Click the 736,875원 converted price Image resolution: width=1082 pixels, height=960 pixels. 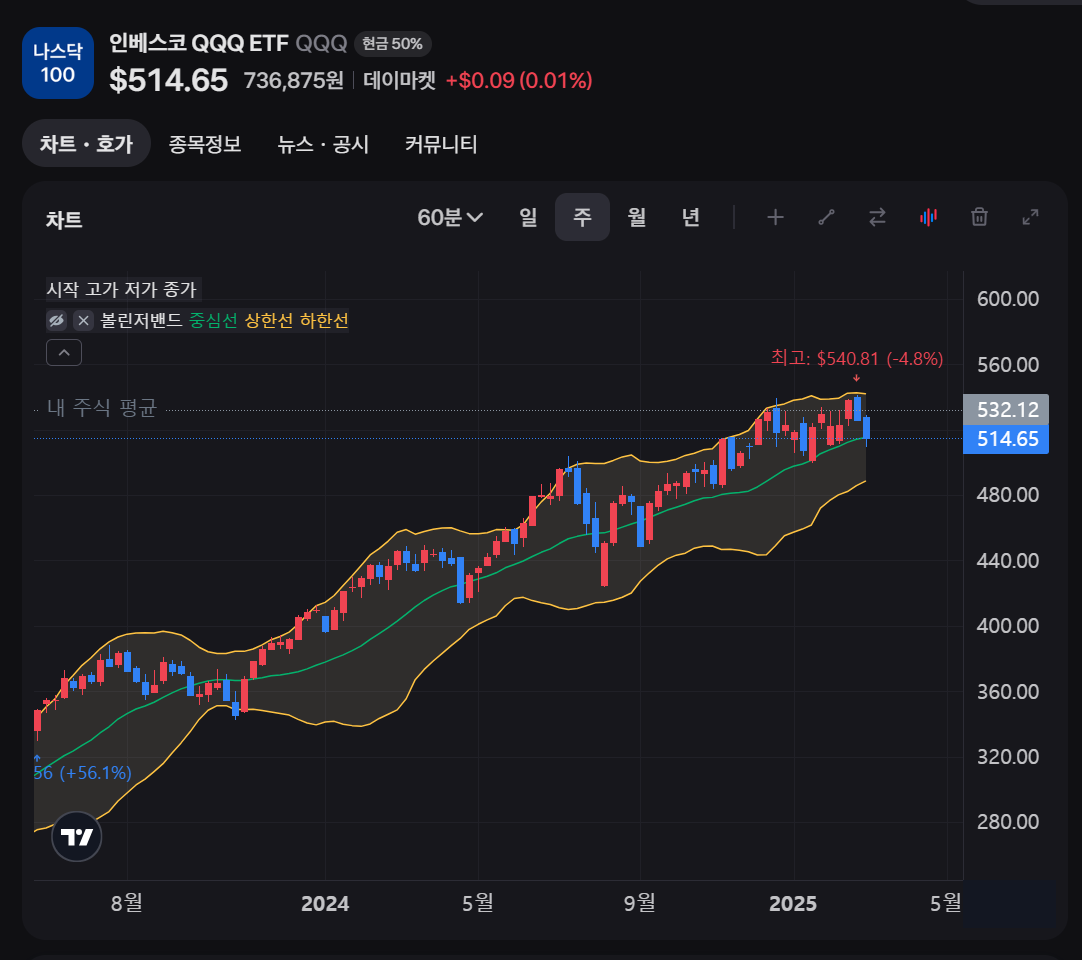tap(293, 81)
